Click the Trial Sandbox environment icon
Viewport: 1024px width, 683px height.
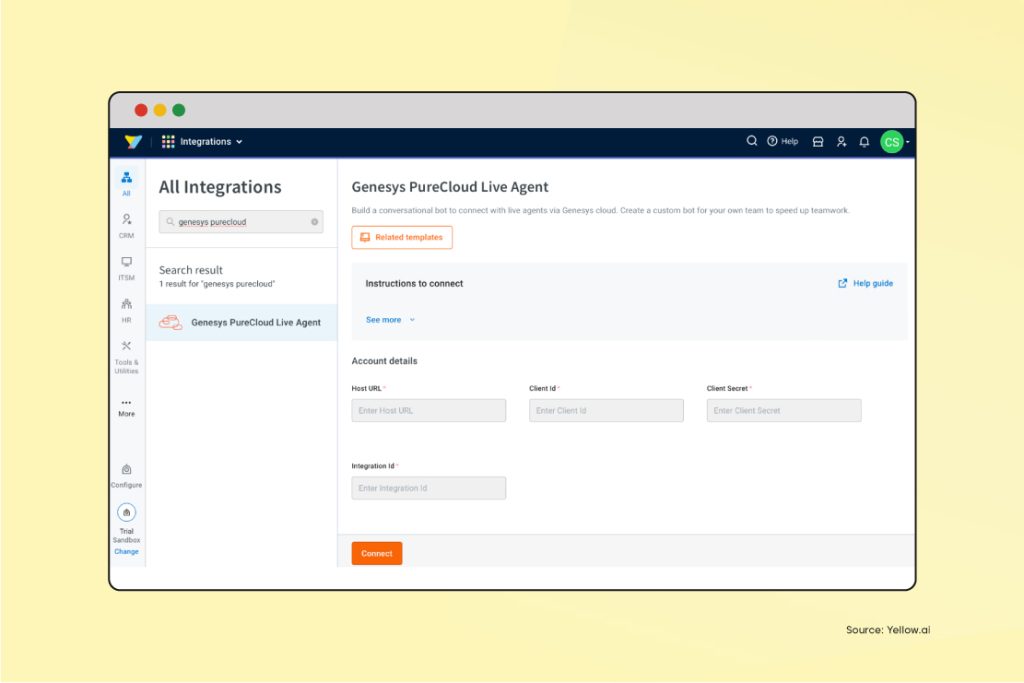point(127,513)
